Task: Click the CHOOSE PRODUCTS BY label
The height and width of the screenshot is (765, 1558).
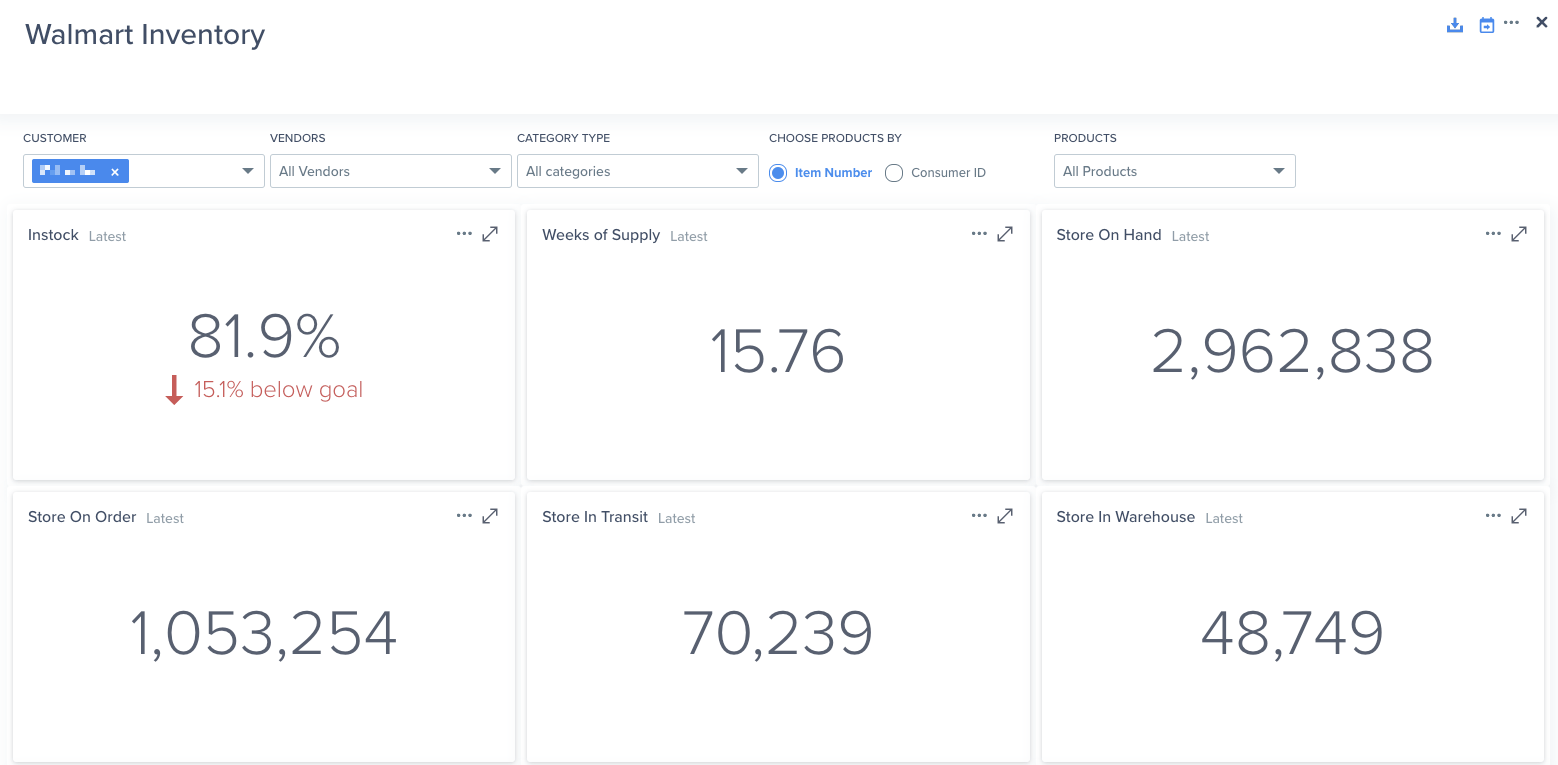Action: click(835, 138)
